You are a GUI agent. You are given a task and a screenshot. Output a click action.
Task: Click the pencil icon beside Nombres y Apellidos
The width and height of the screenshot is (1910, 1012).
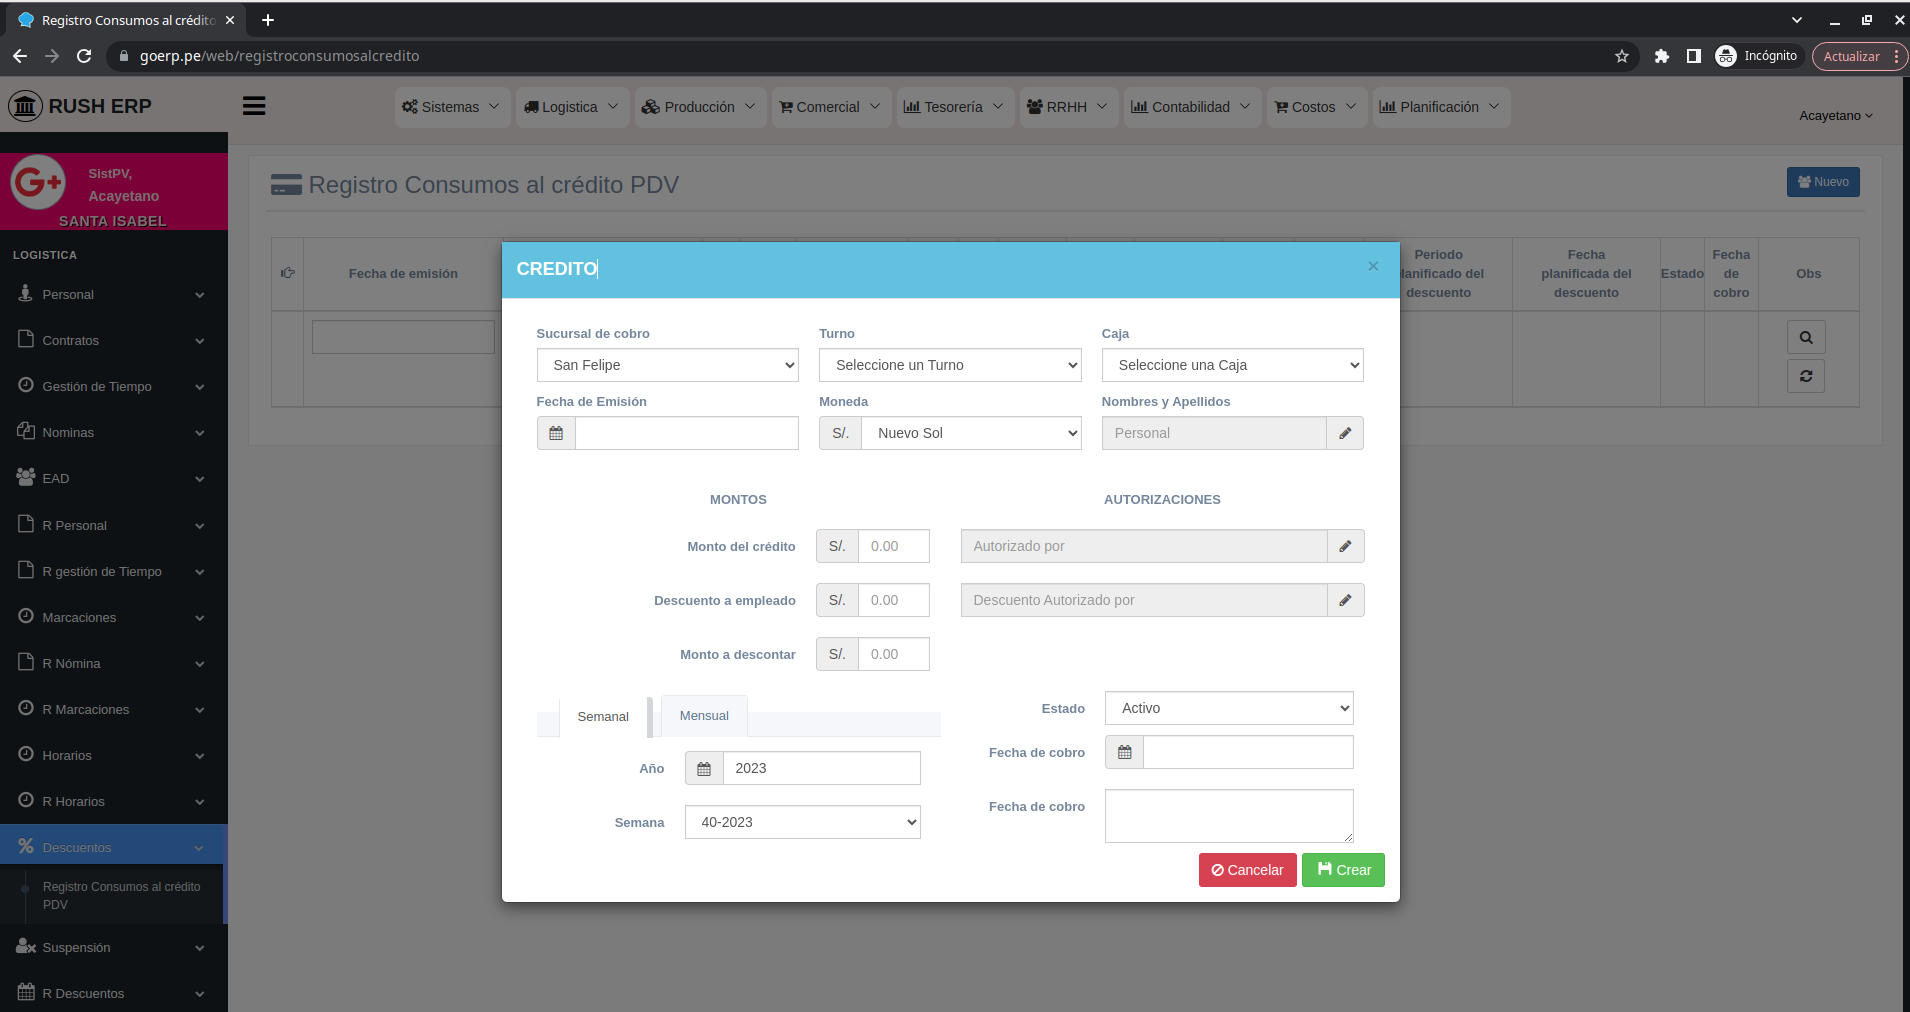pos(1345,433)
